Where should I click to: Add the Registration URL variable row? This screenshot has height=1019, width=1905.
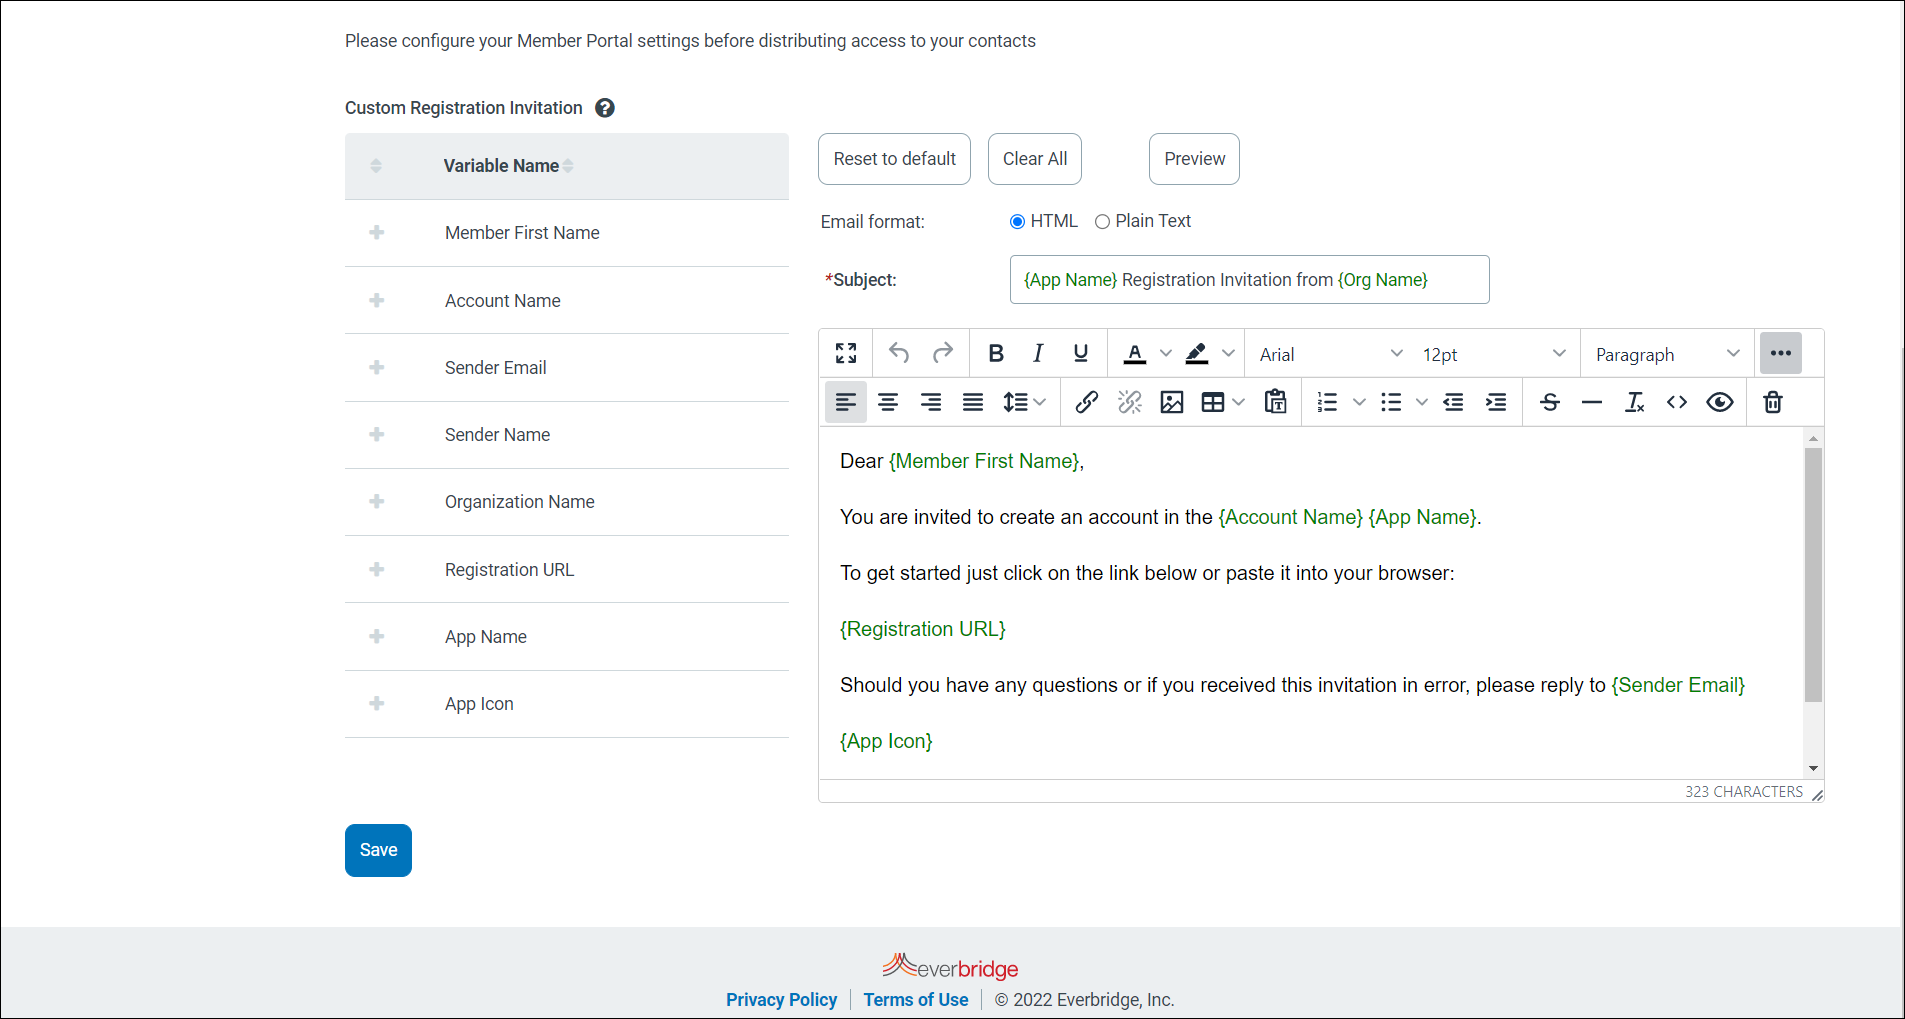[377, 569]
